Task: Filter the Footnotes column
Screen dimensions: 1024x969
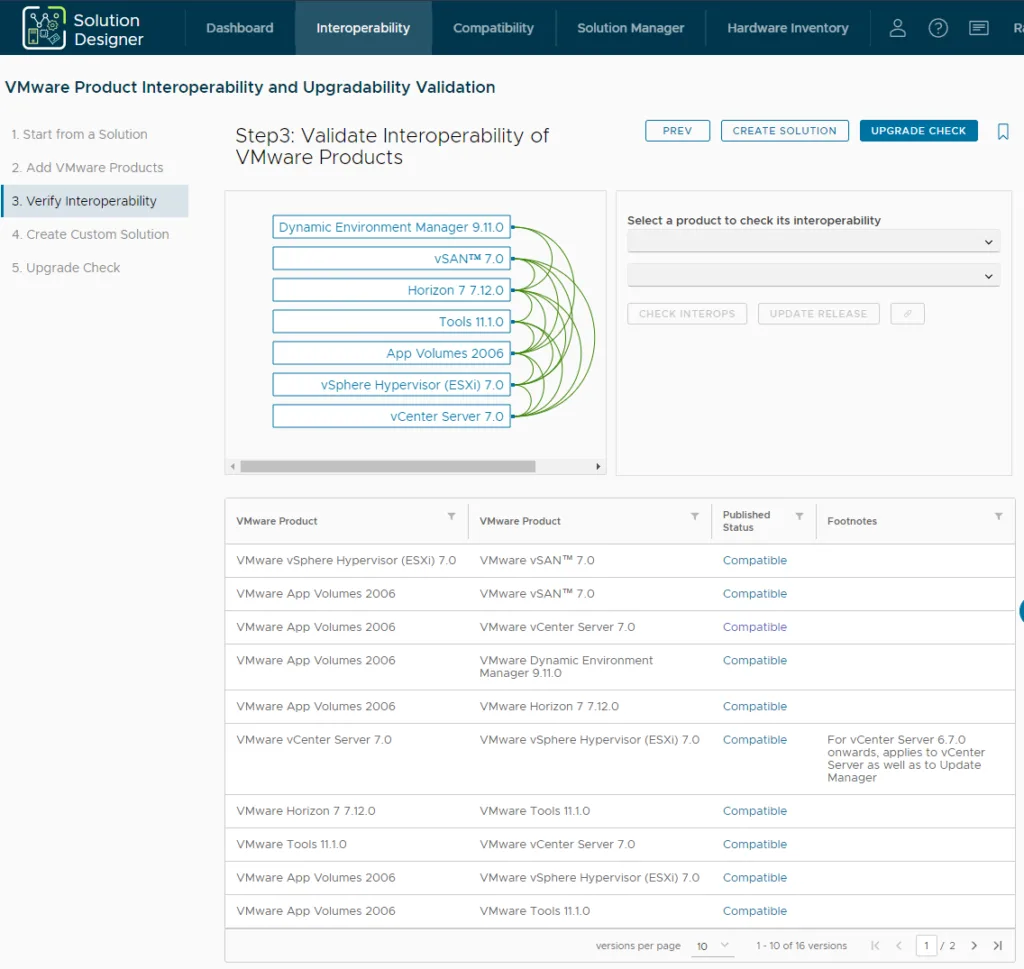Action: click(999, 516)
